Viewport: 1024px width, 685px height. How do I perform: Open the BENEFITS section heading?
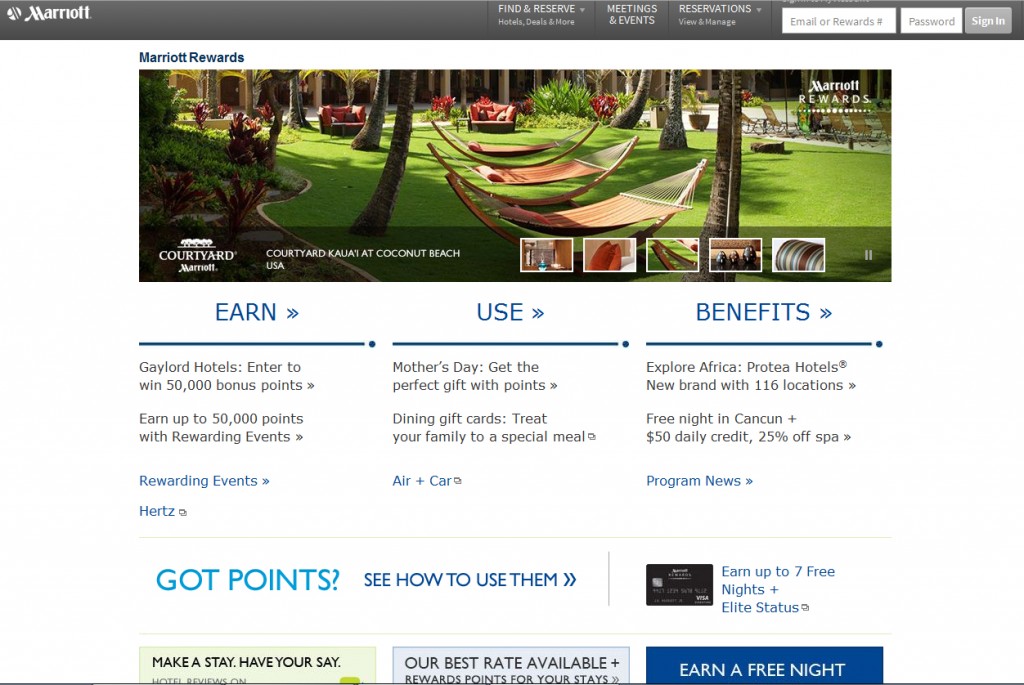(763, 312)
